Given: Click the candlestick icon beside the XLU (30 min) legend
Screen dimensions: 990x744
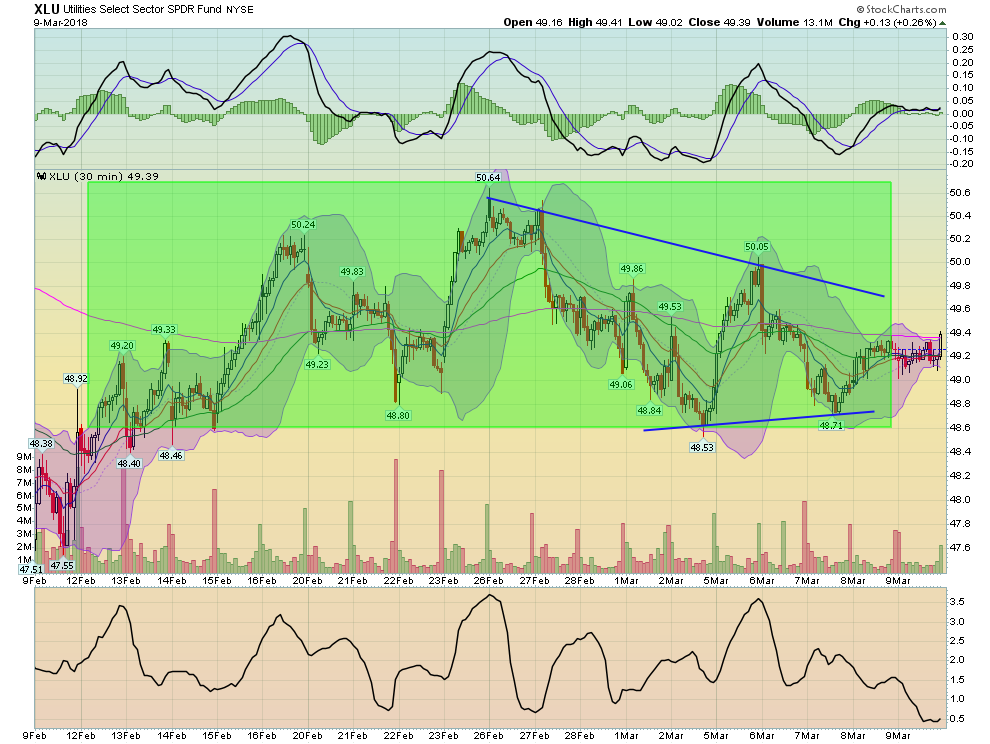Looking at the screenshot, I should [42, 176].
